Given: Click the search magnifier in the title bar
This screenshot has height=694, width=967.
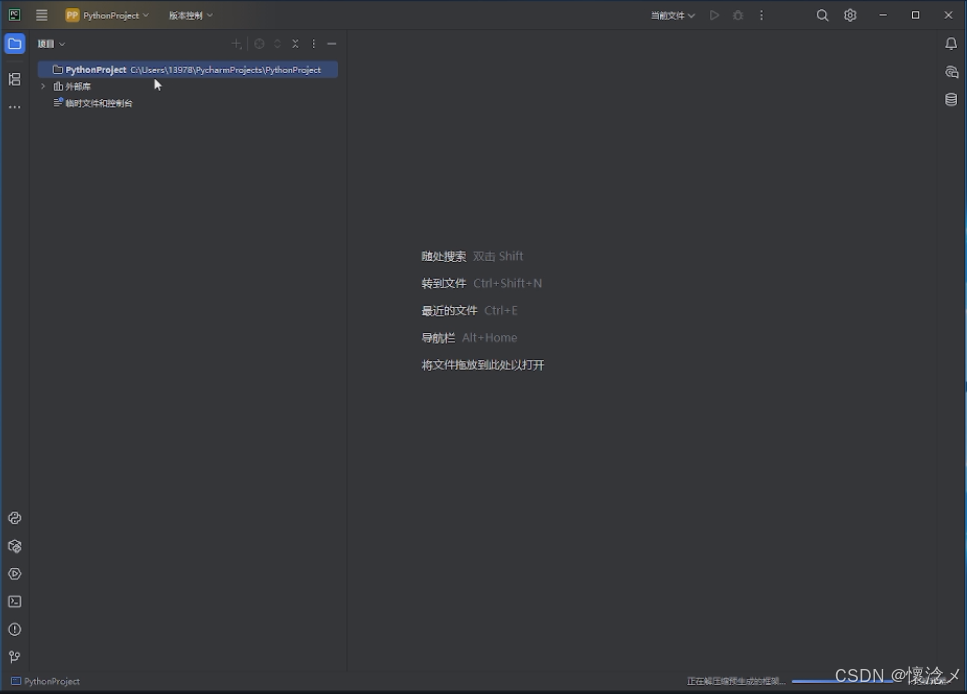Looking at the screenshot, I should (x=822, y=15).
